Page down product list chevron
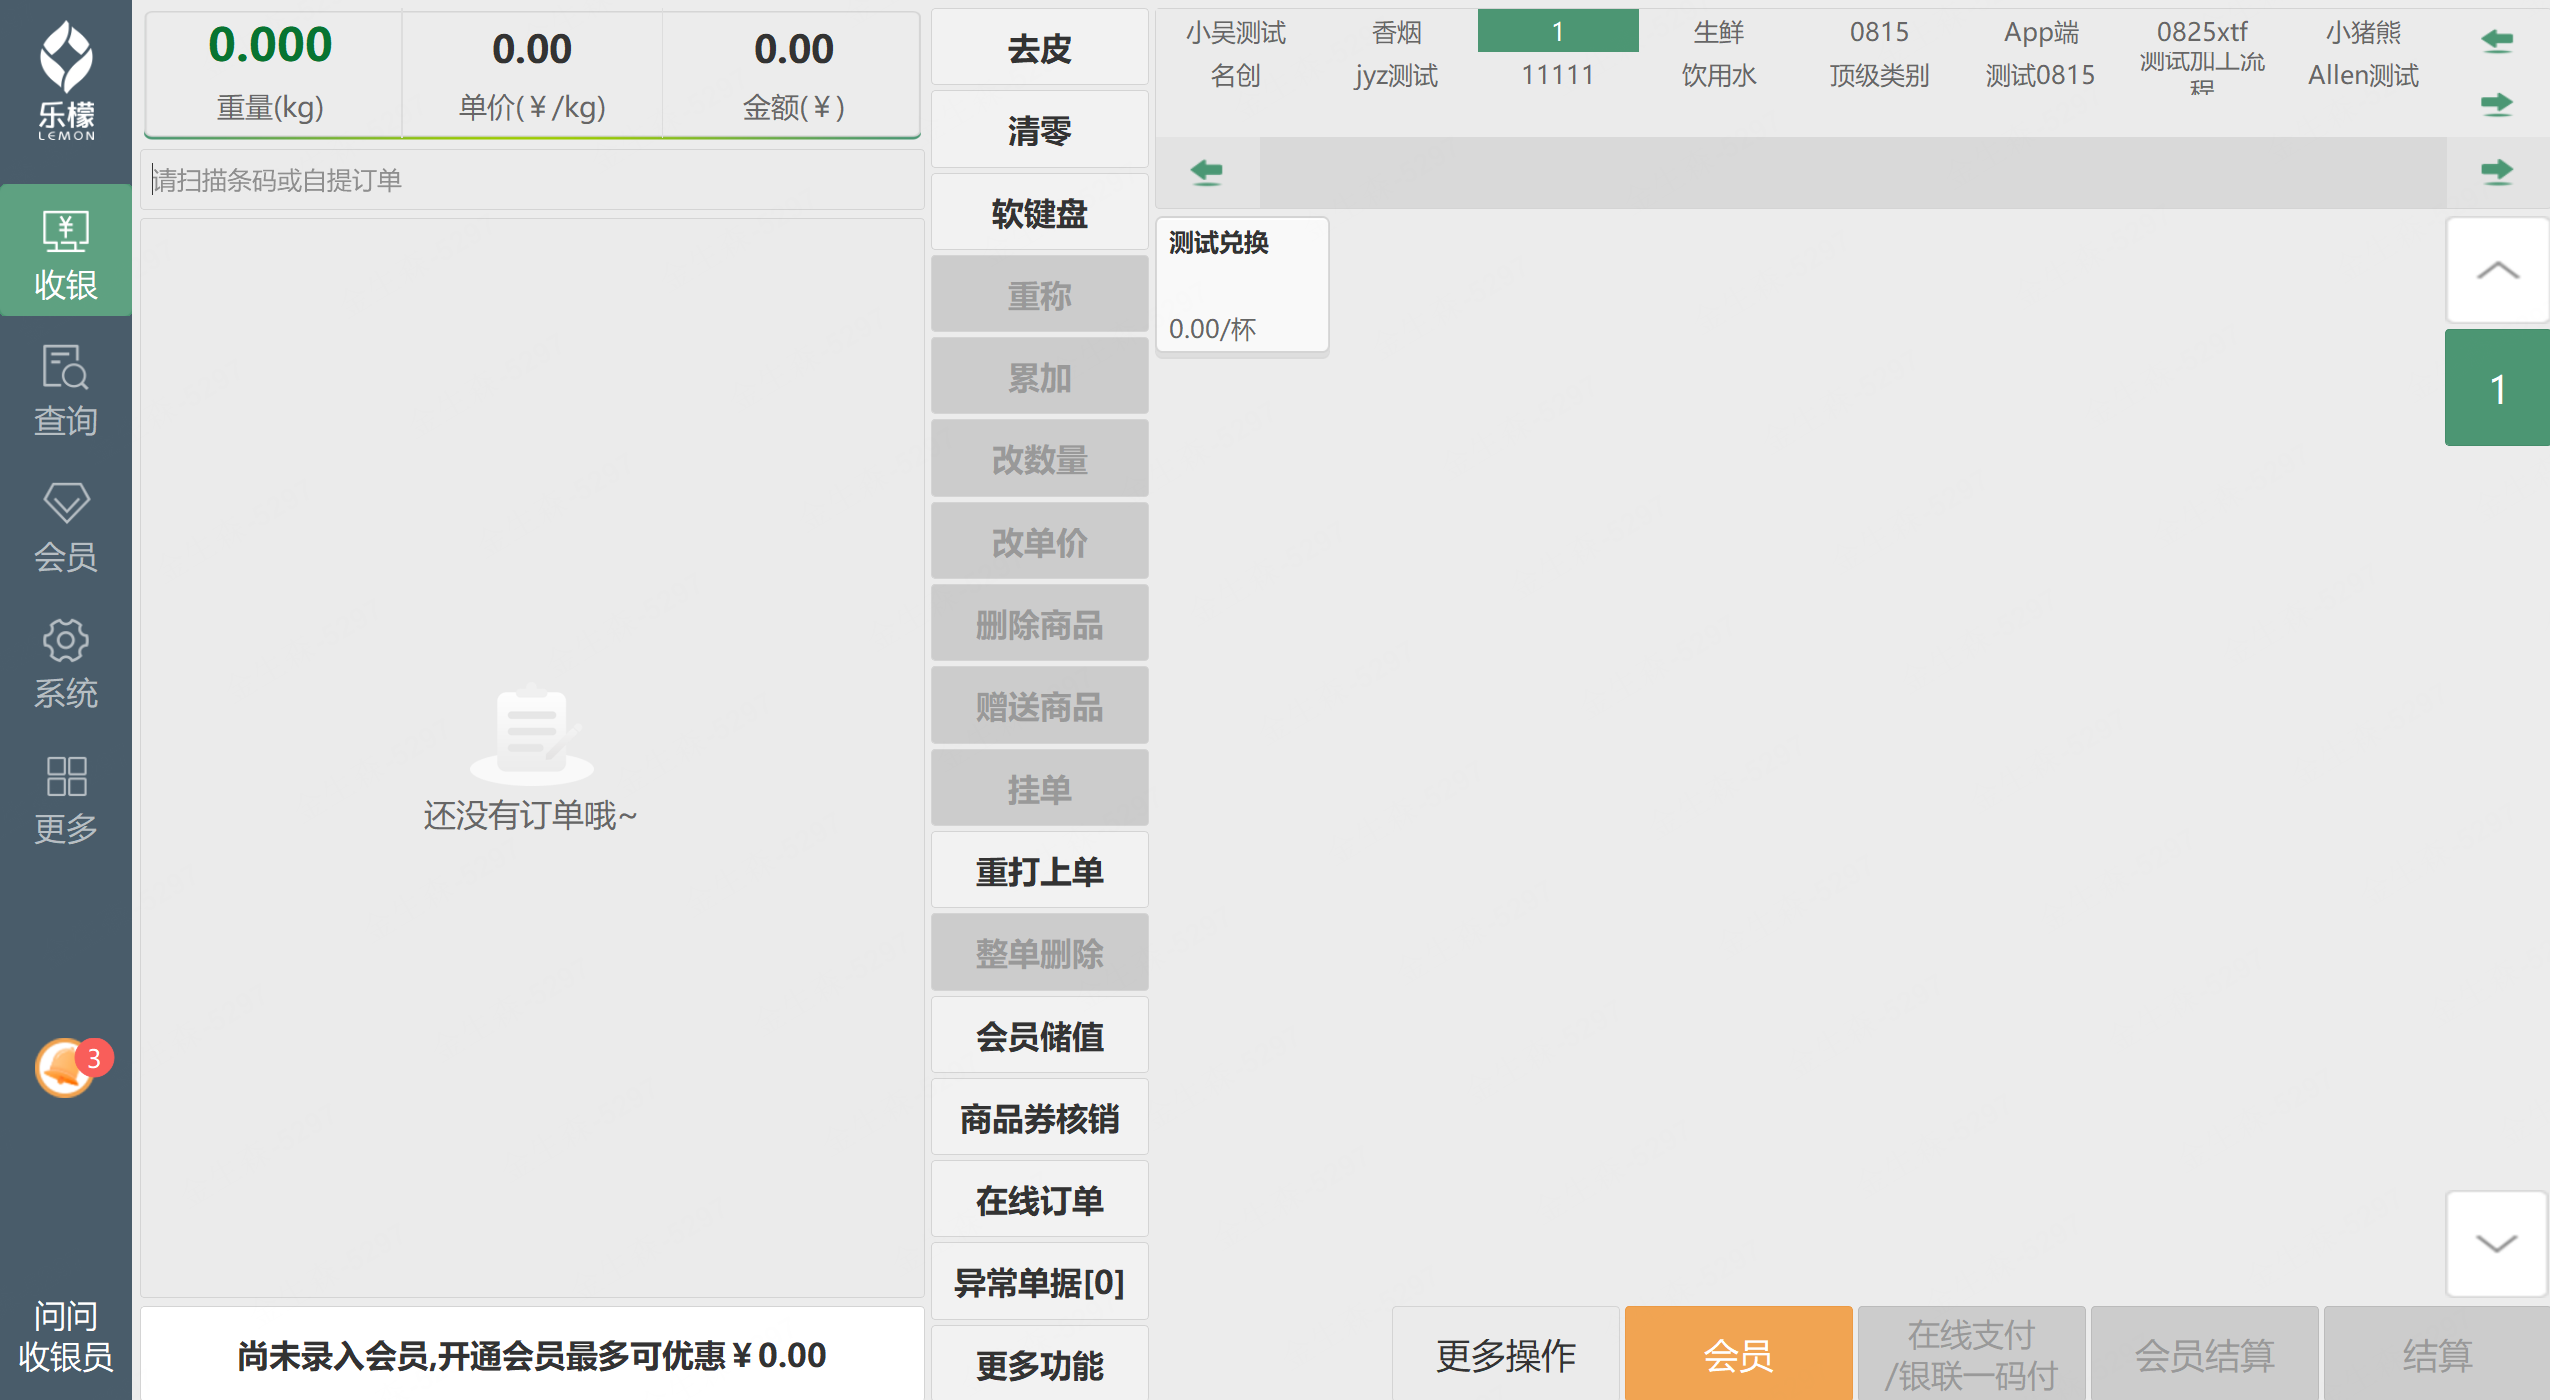This screenshot has height=1400, width=2550. (2496, 1243)
